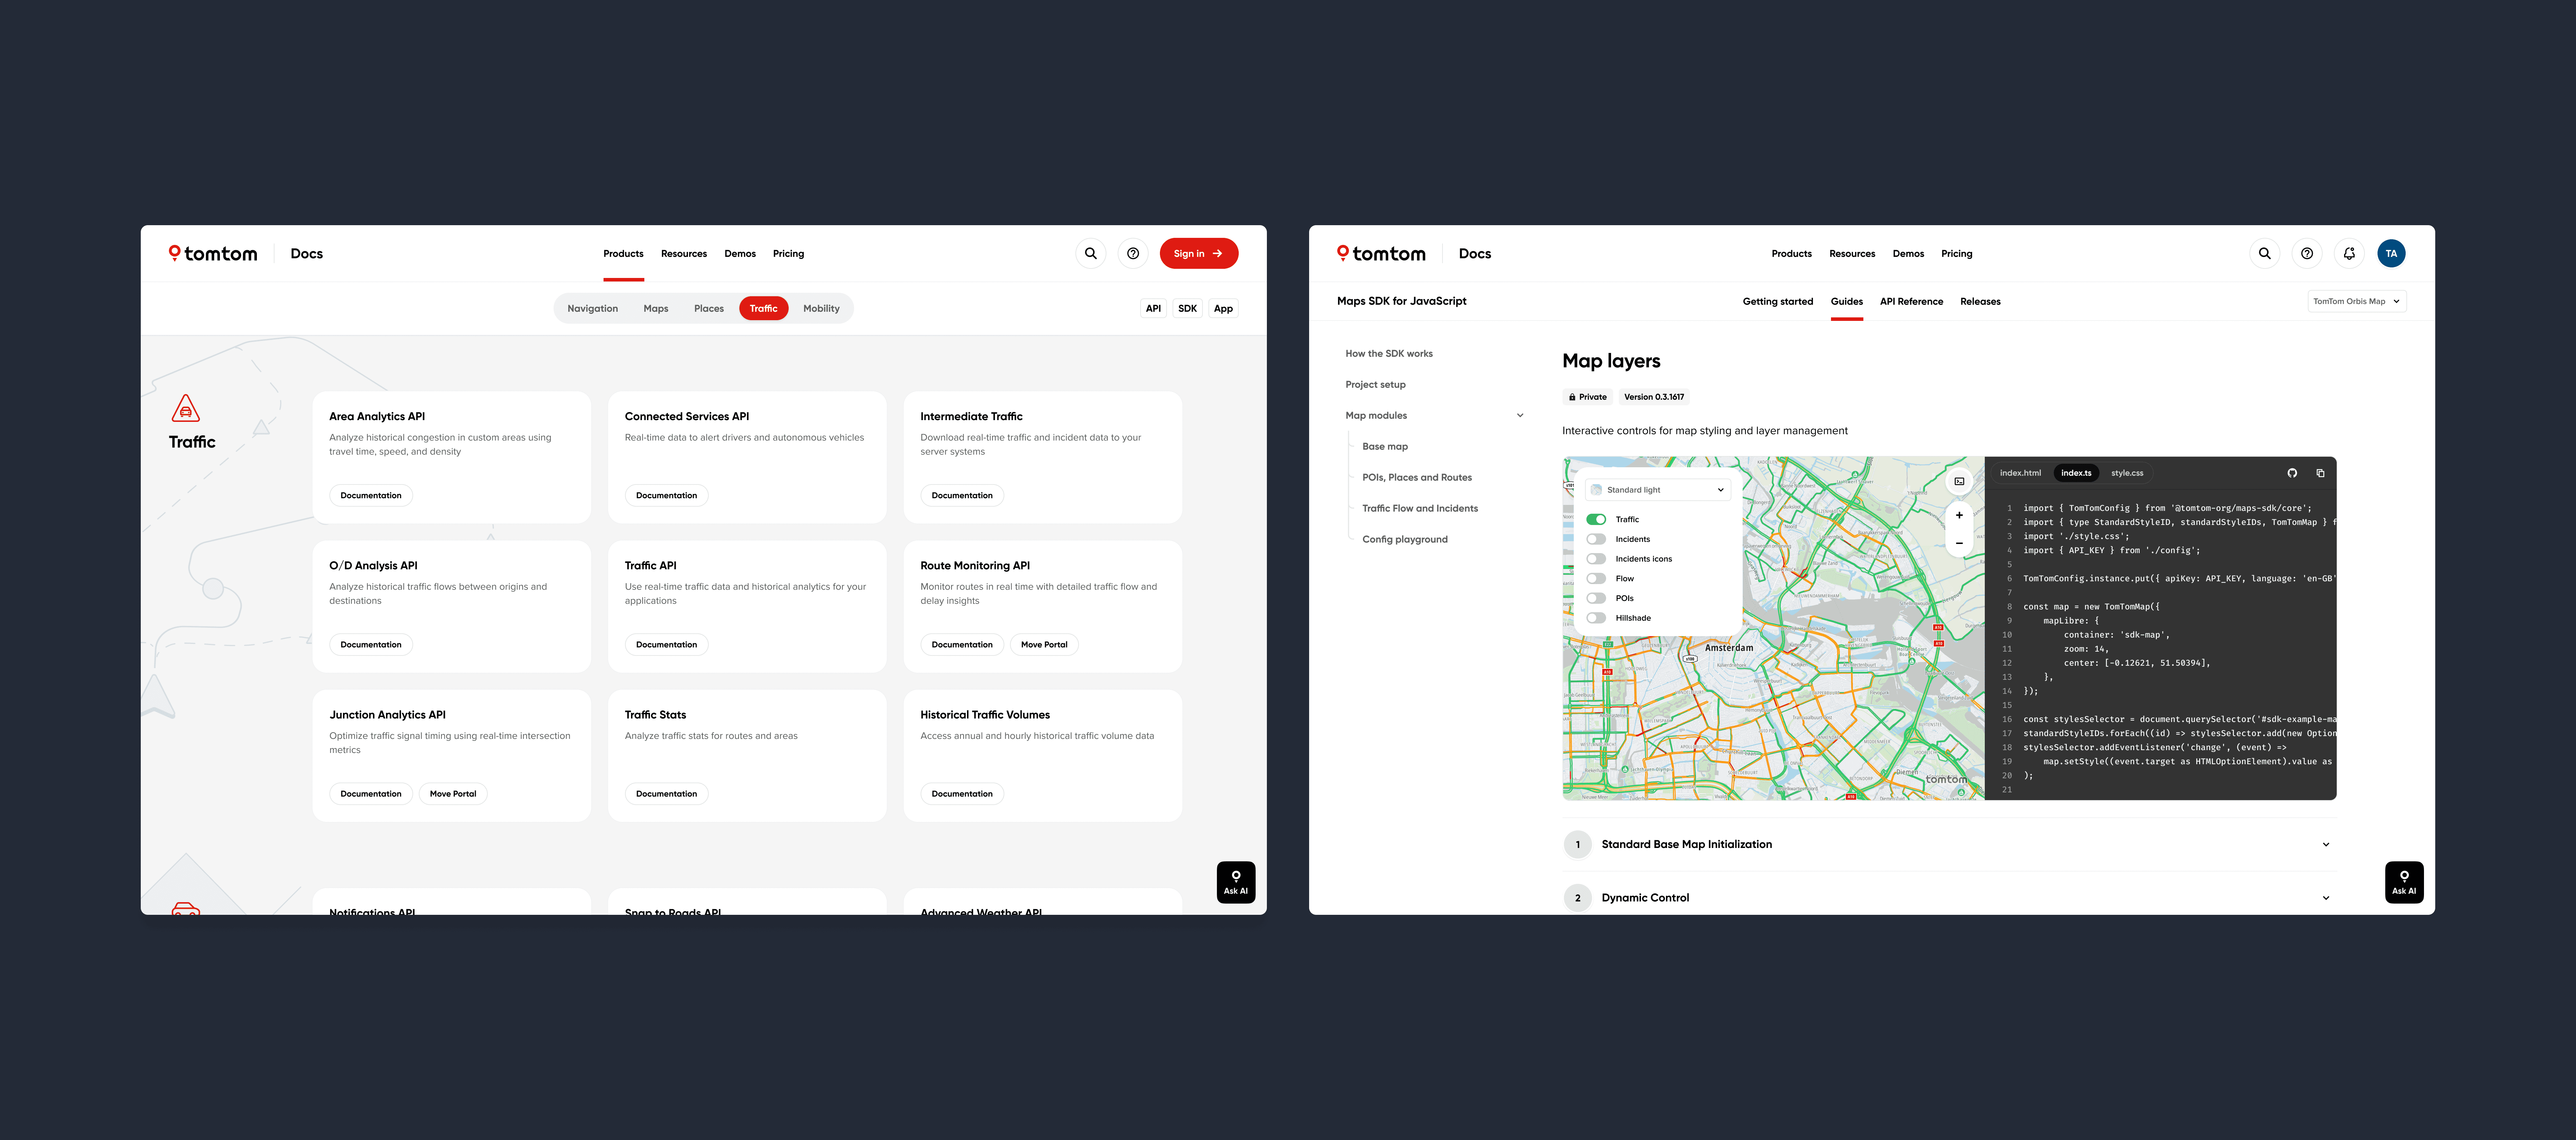Viewport: 2576px width, 1140px height.
Task: Open the console icon on the map
Action: tap(1959, 481)
